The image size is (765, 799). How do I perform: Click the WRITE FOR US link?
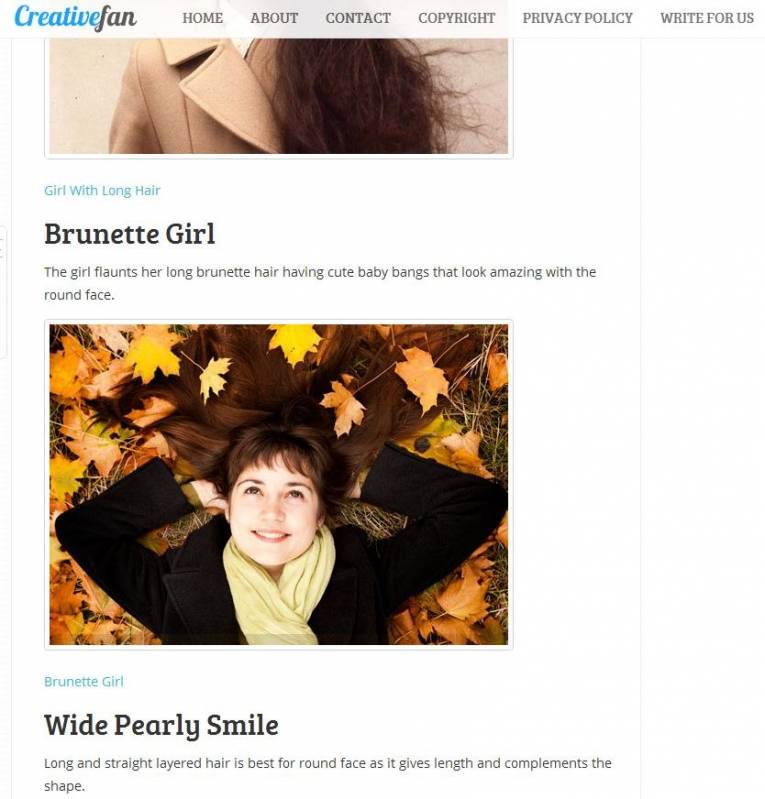click(x=706, y=18)
